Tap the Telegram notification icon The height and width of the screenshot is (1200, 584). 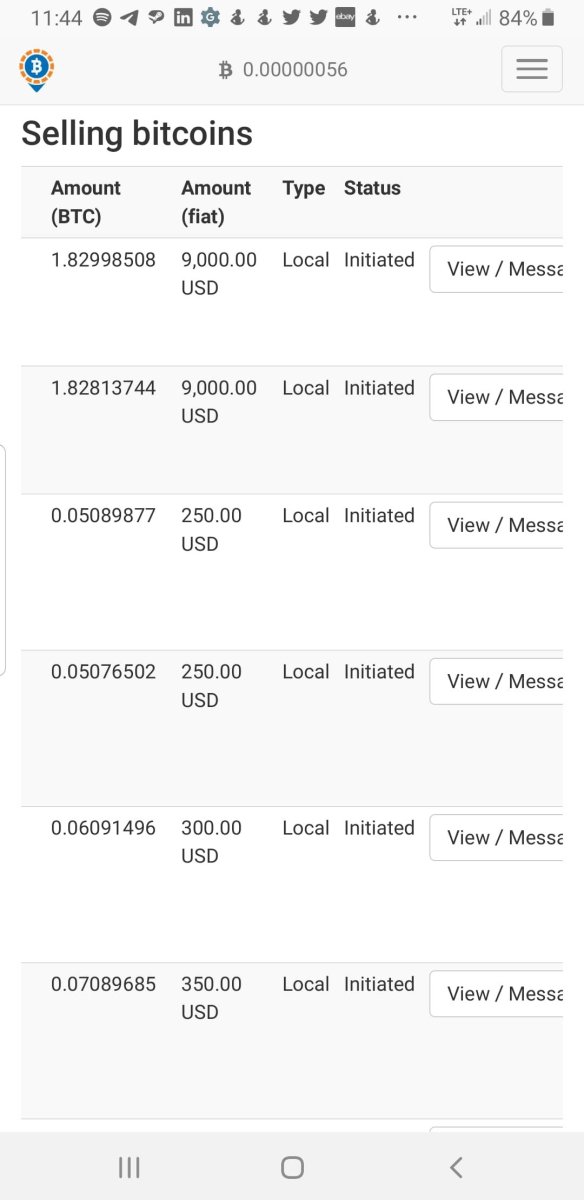129,18
